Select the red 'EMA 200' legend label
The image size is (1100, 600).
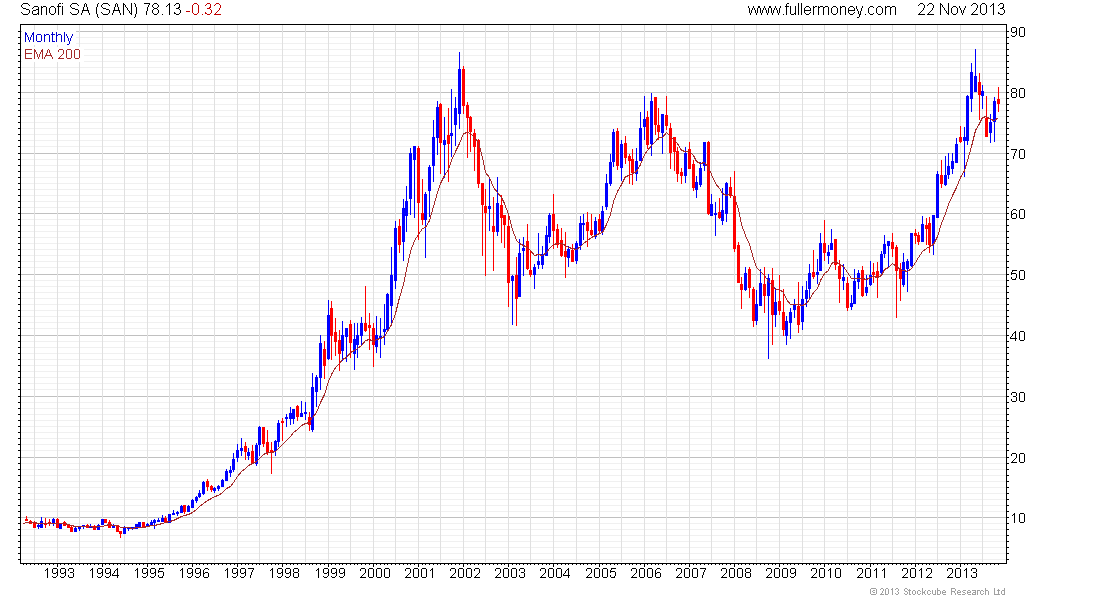[52, 54]
